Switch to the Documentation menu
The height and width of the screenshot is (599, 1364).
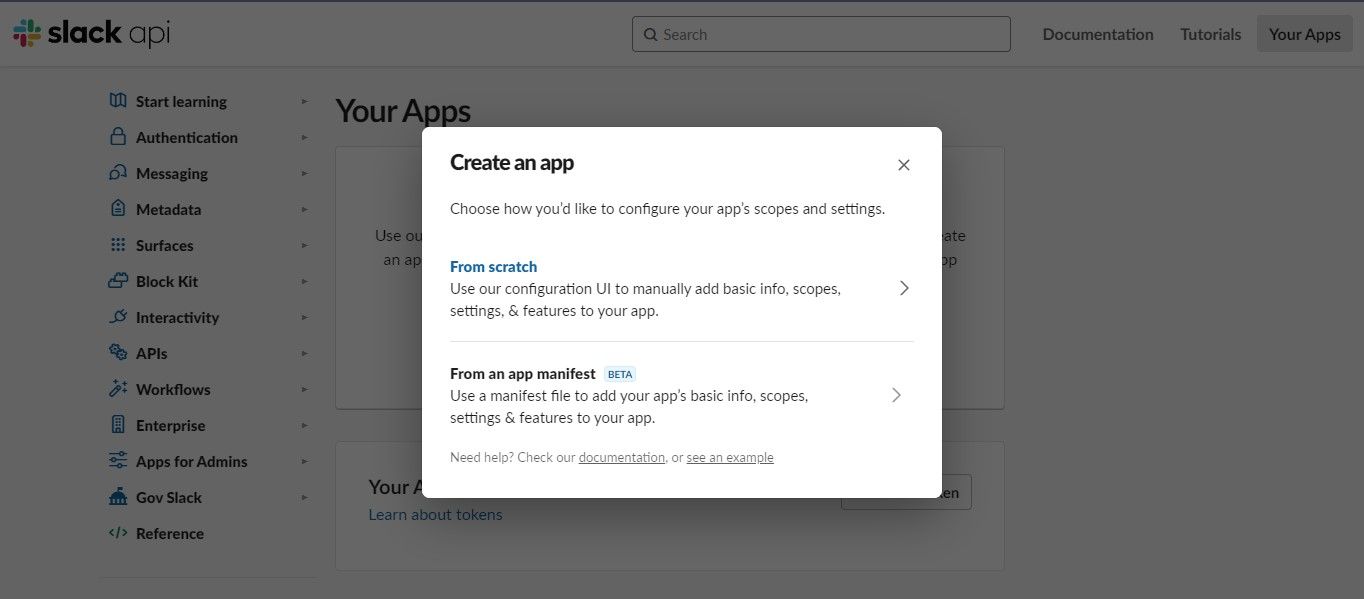point(1097,33)
